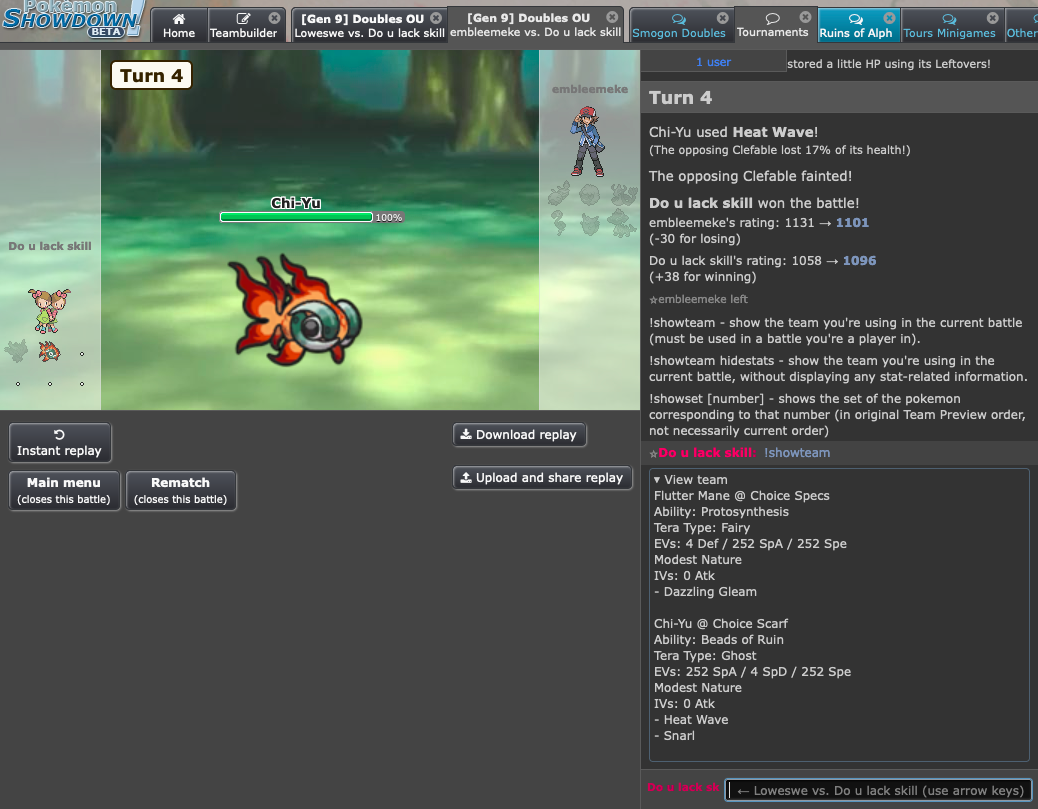Click 'Chi-Yu @ Choice Scarf' line

(721, 624)
